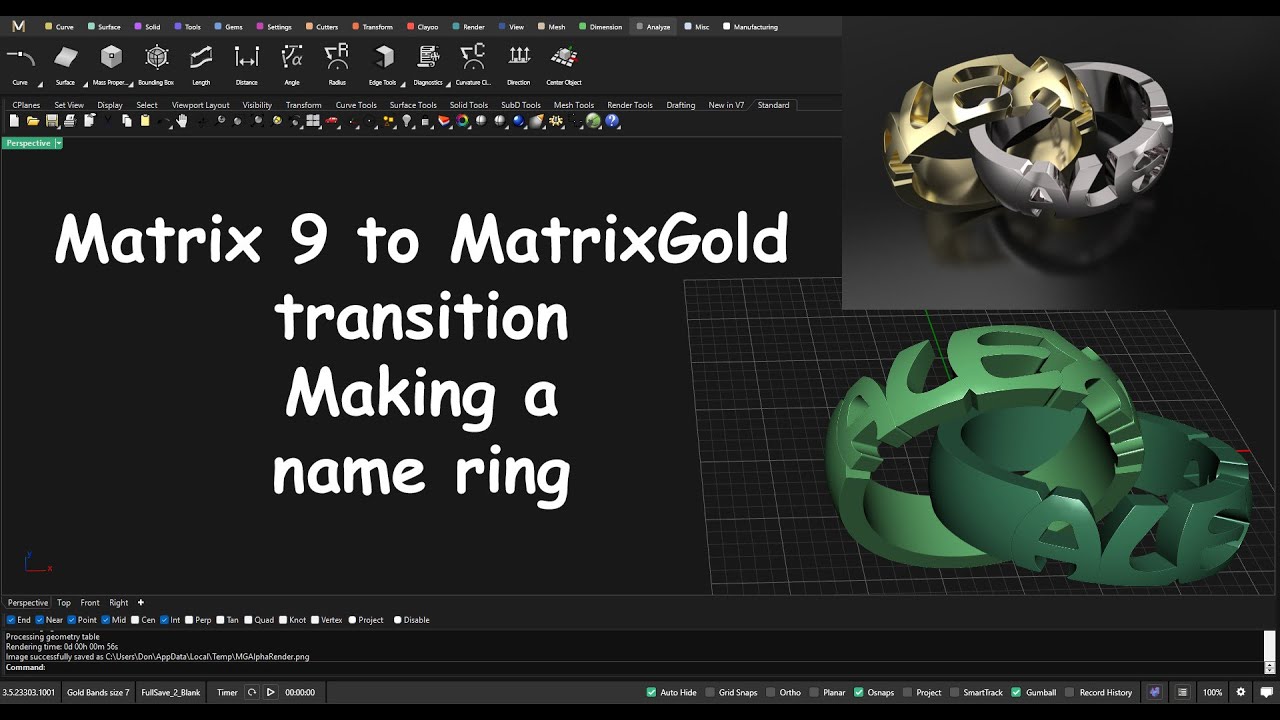
Task: Open the Diagnostics tool icon
Action: point(428,57)
